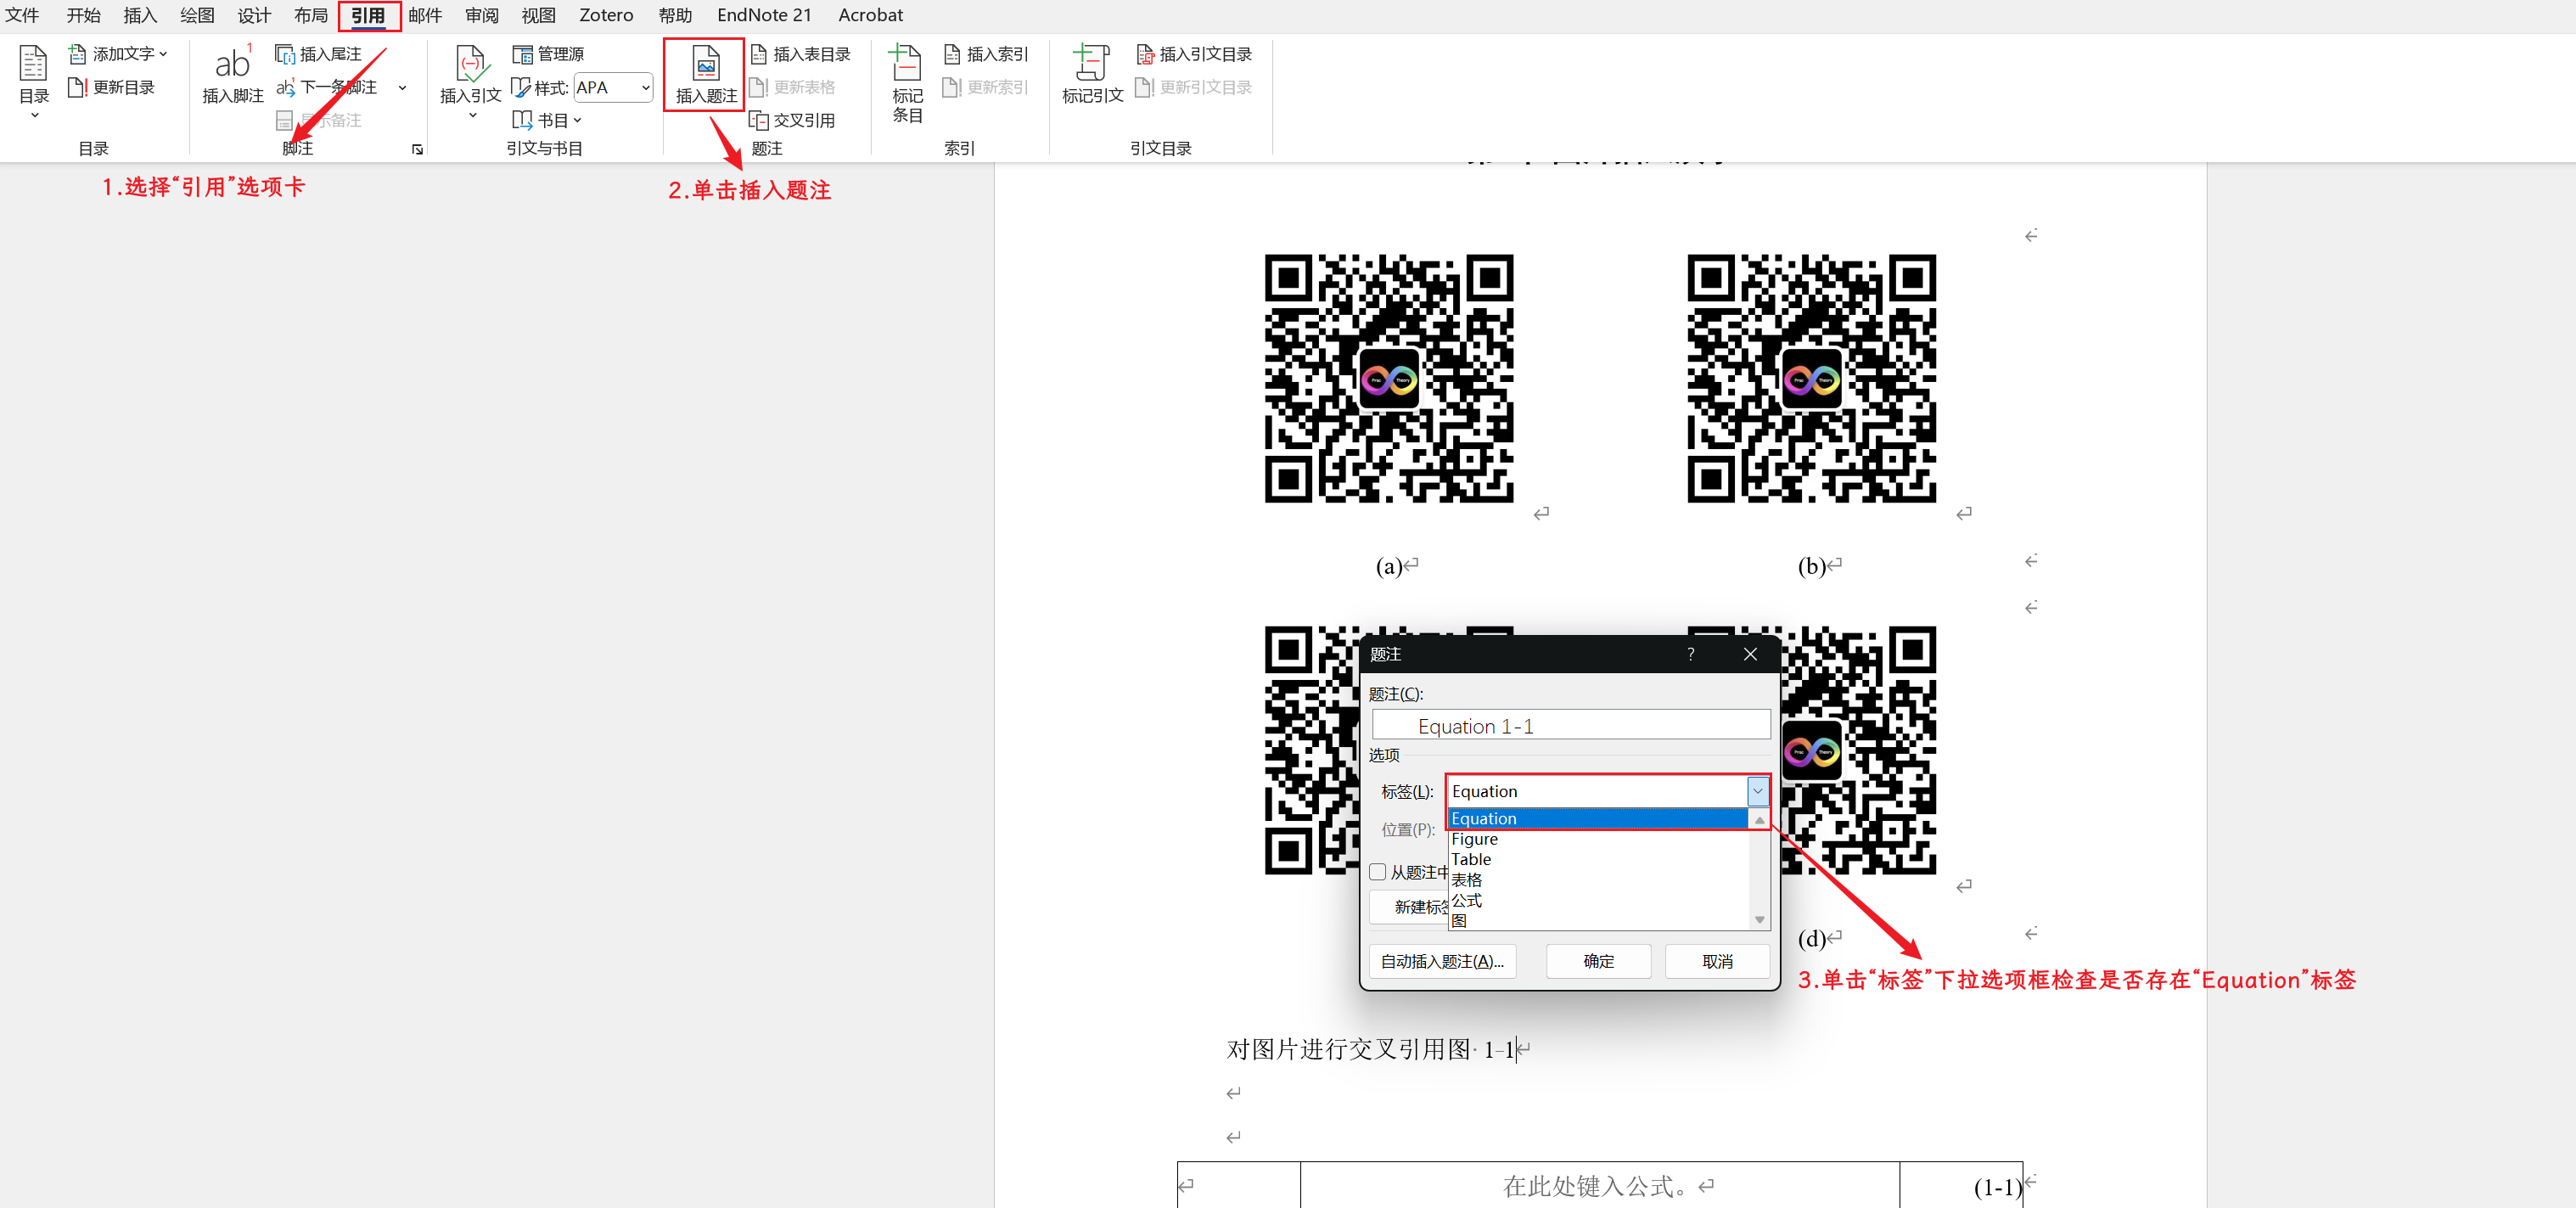2576x1208 pixels.
Task: Toggle the exclude-label-from-caption checkbox
Action: (1378, 872)
